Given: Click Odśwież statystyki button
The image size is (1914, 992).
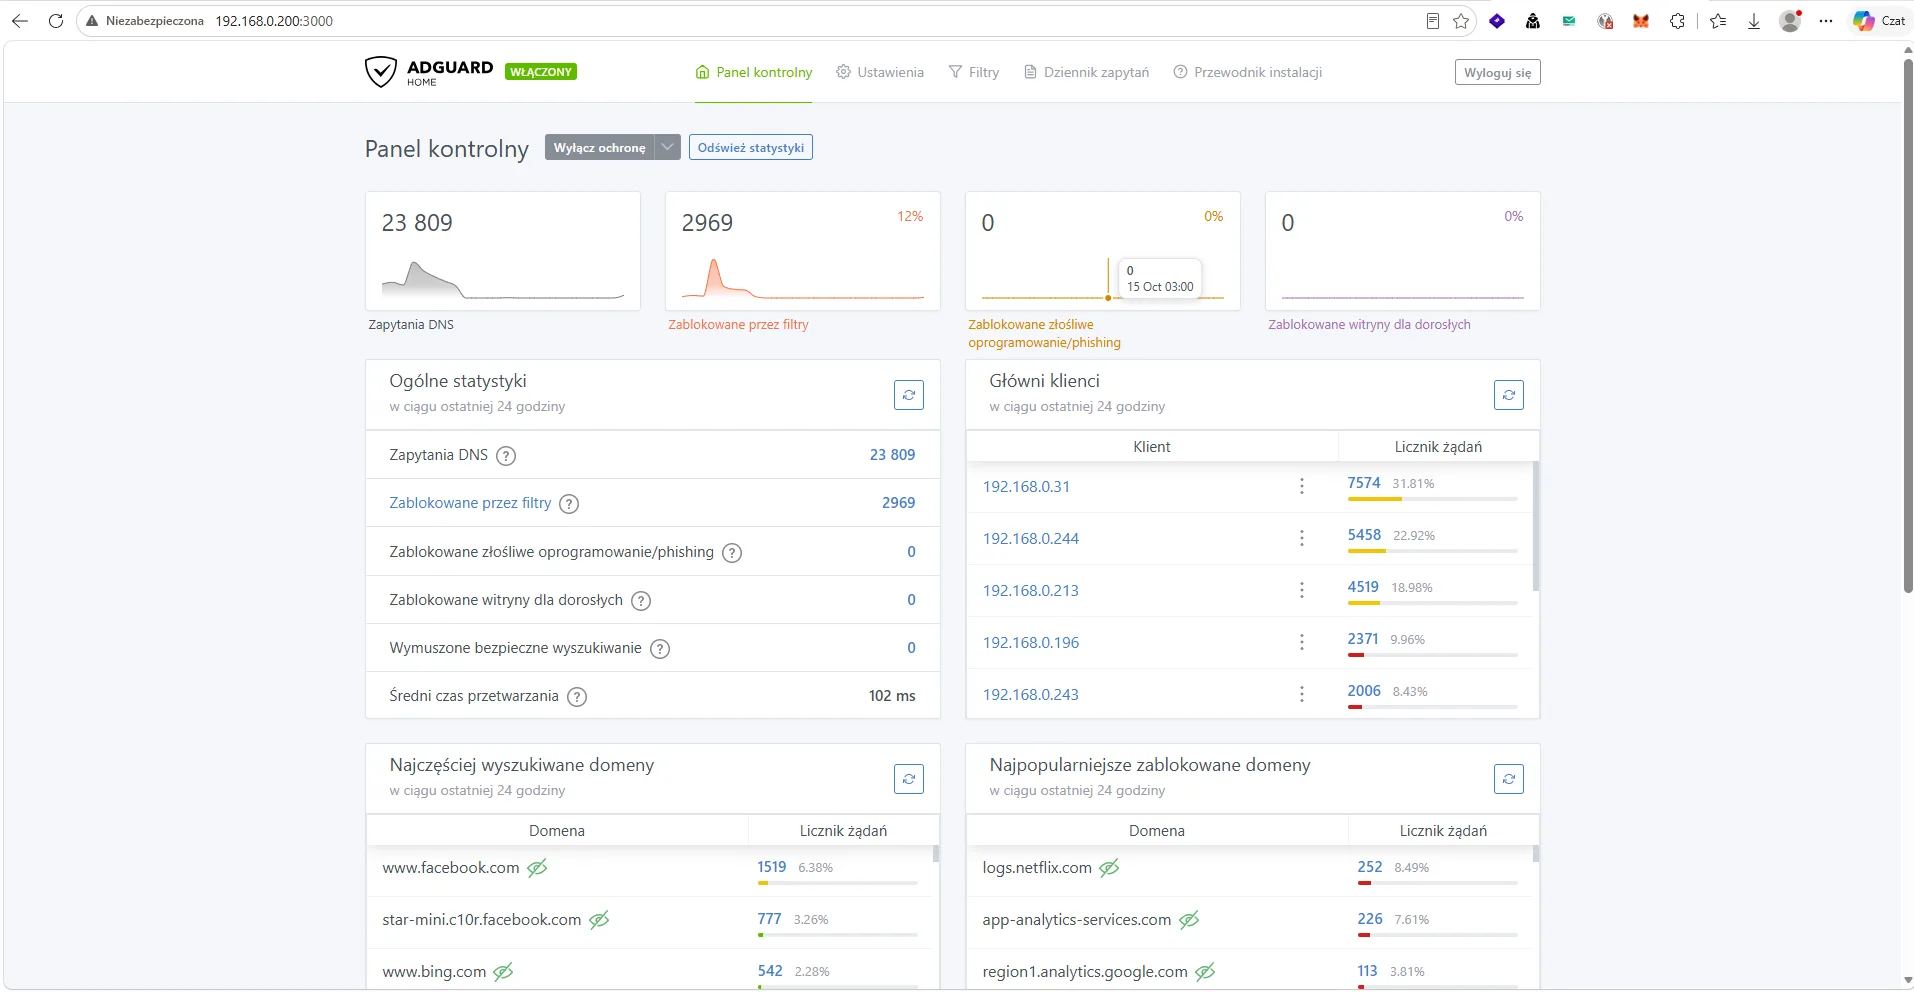Looking at the screenshot, I should (x=751, y=147).
